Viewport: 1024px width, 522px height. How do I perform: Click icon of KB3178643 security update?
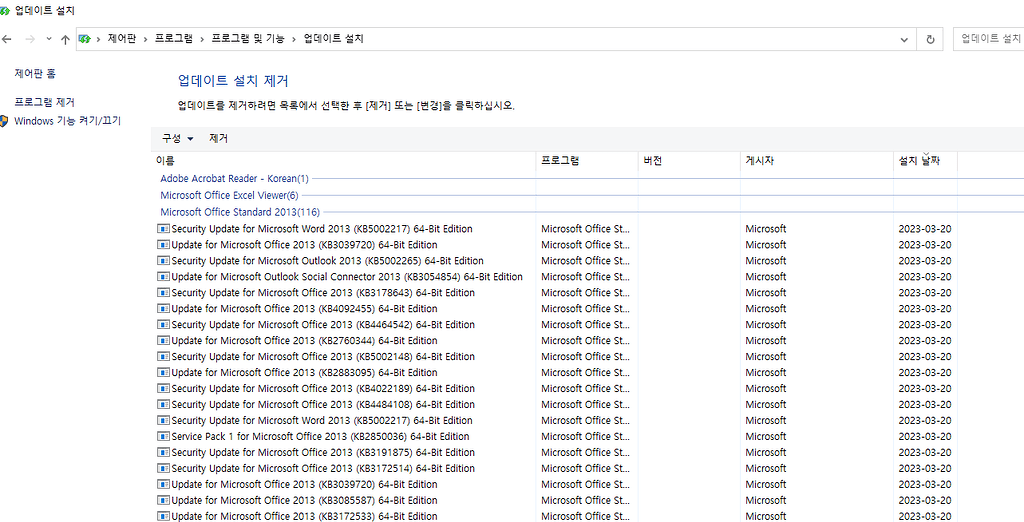163,293
